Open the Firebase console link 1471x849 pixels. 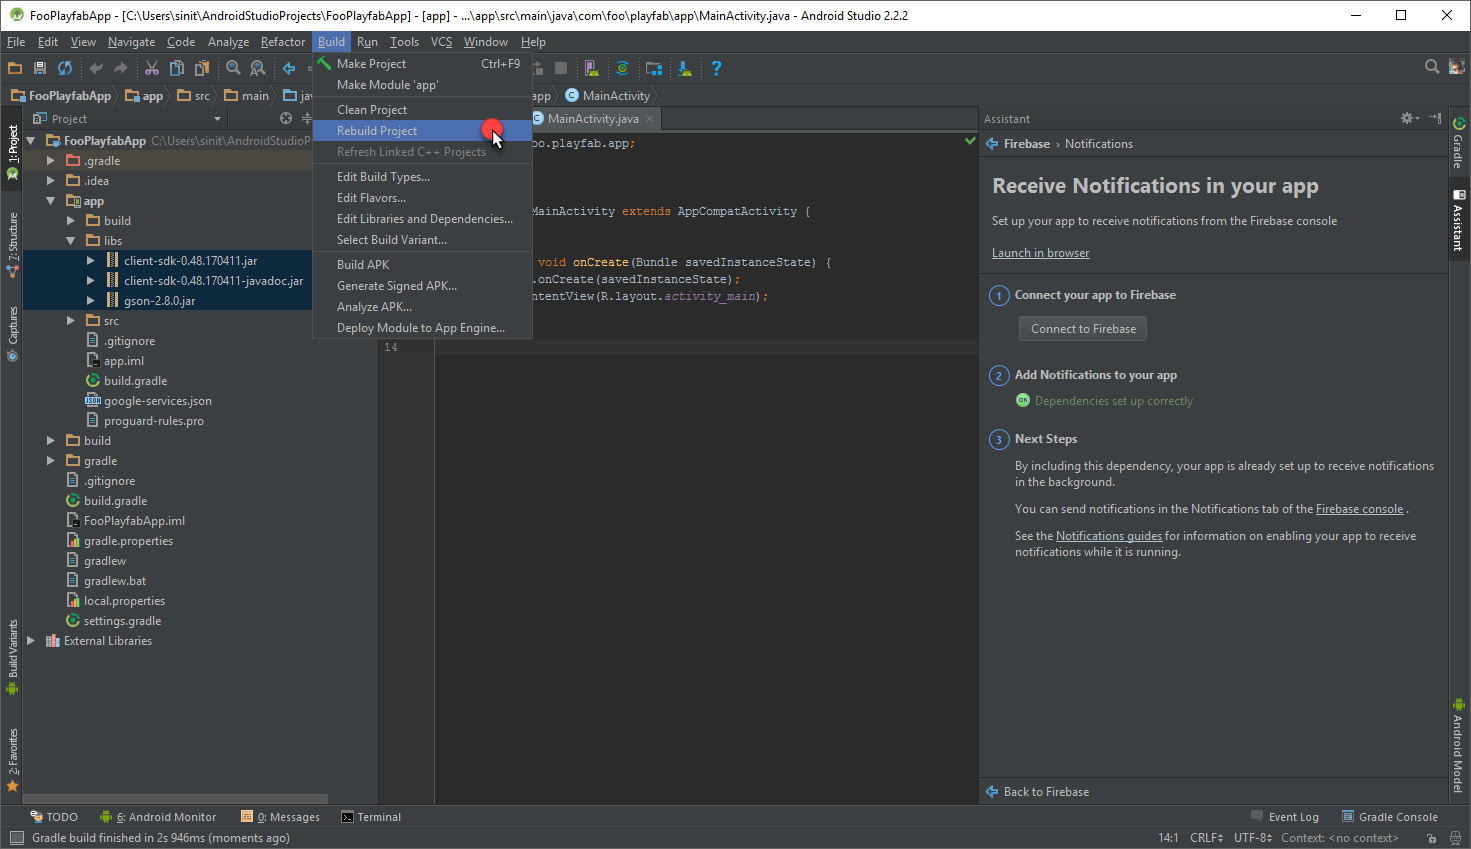1359,509
